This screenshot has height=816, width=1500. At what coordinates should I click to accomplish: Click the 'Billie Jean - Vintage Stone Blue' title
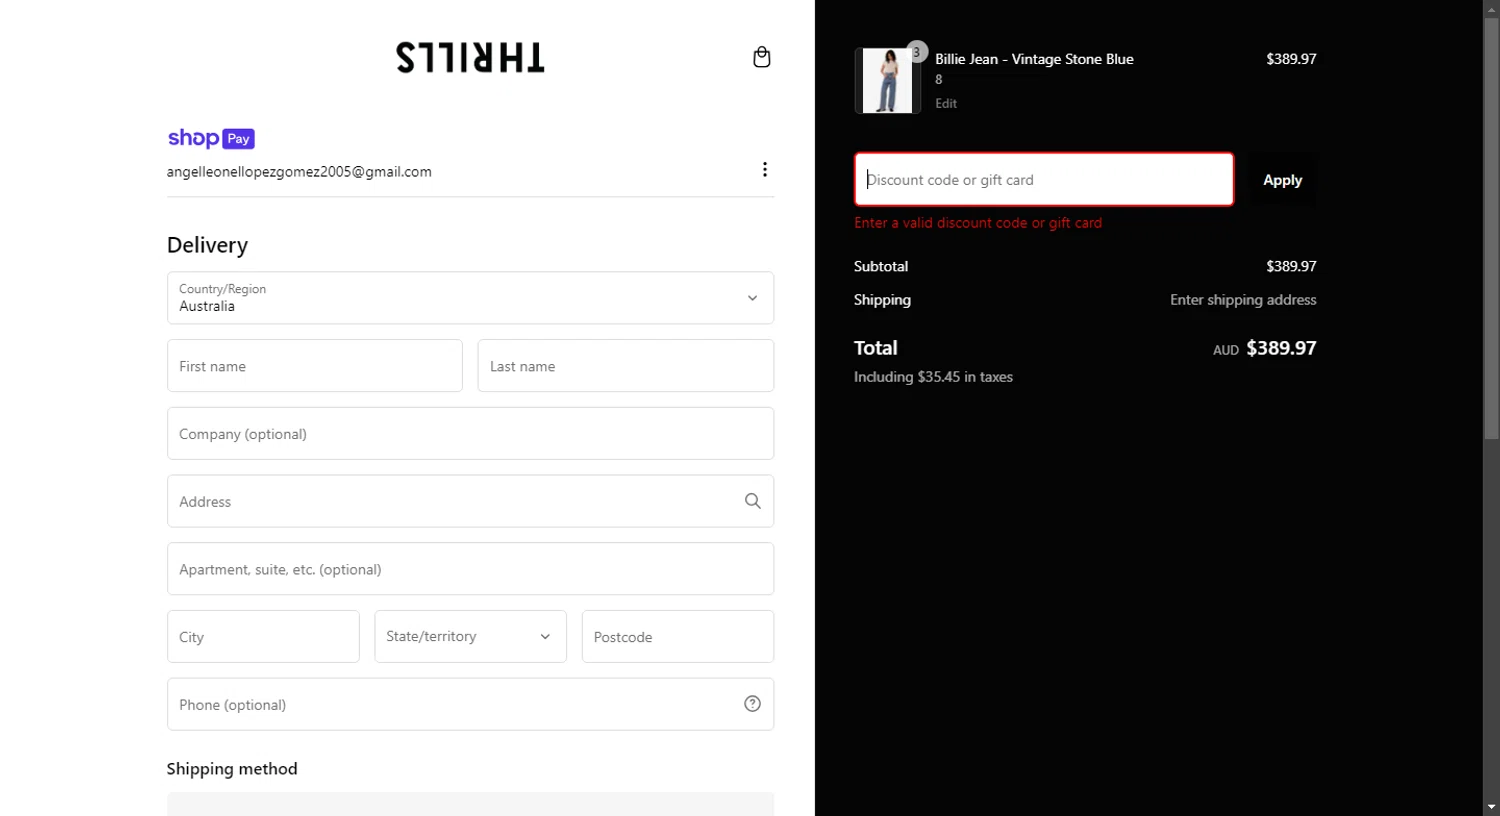click(x=1034, y=59)
